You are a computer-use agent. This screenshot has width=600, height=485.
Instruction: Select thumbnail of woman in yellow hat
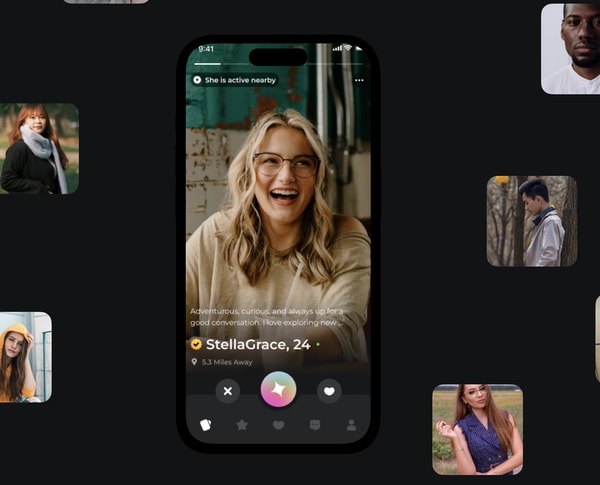[x=24, y=357]
